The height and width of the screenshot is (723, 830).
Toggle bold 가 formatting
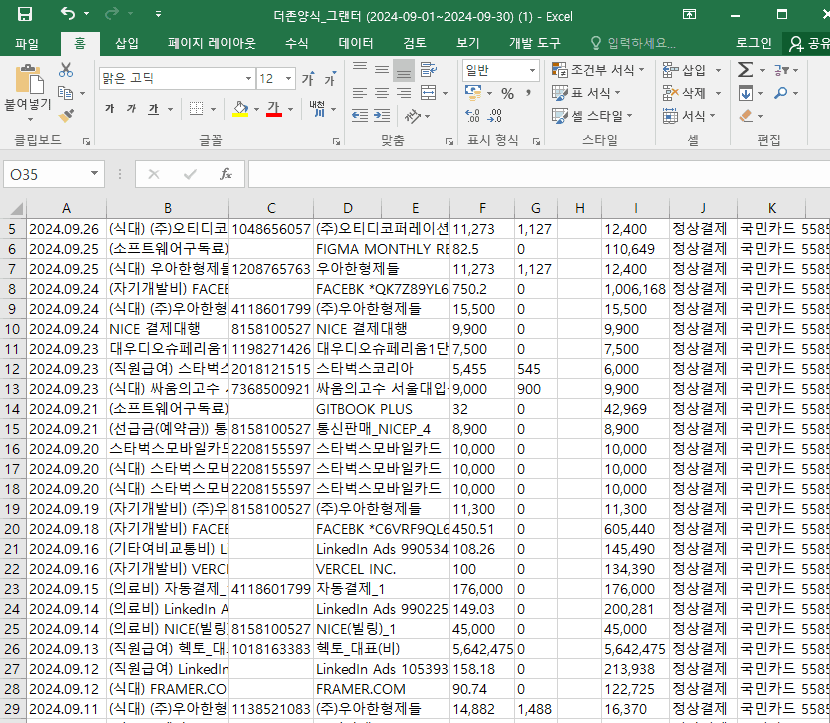(110, 109)
